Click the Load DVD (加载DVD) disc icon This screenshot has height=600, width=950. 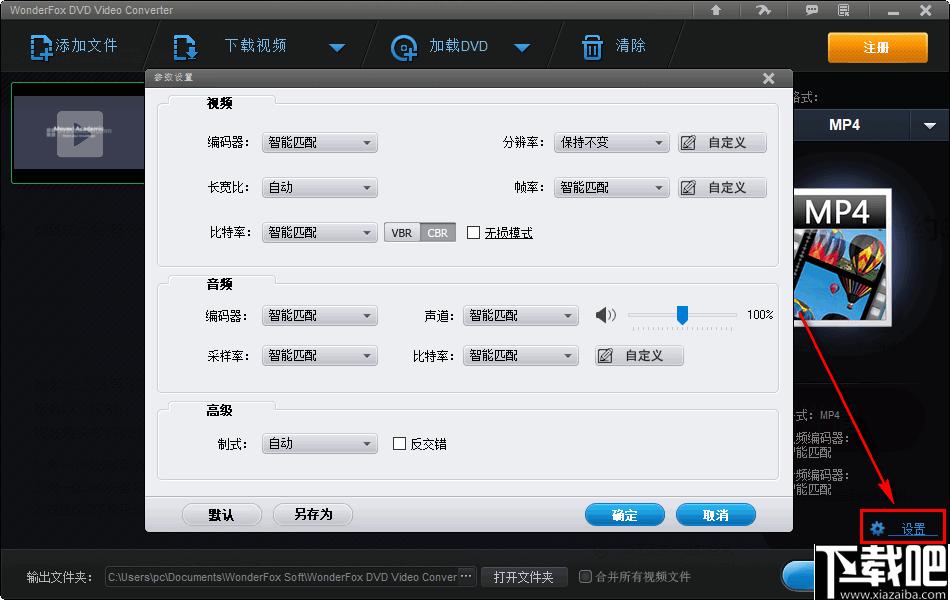point(404,47)
